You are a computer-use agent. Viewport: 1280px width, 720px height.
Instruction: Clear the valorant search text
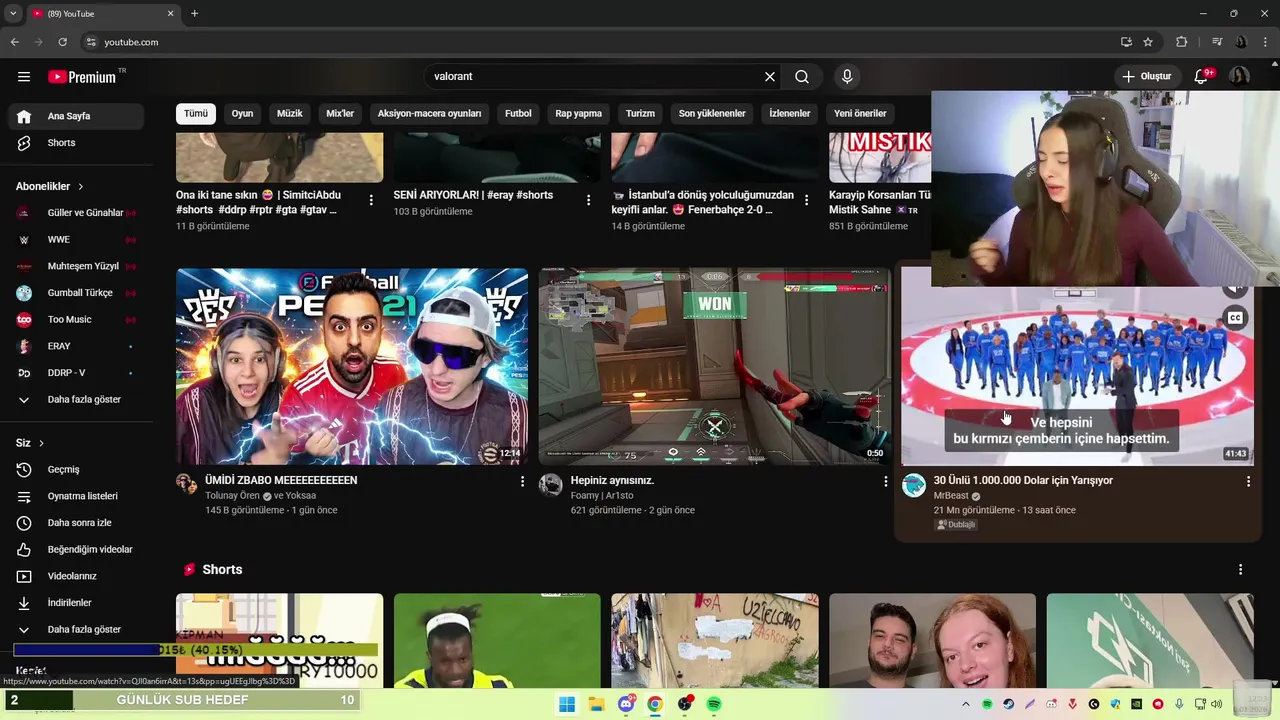(770, 77)
